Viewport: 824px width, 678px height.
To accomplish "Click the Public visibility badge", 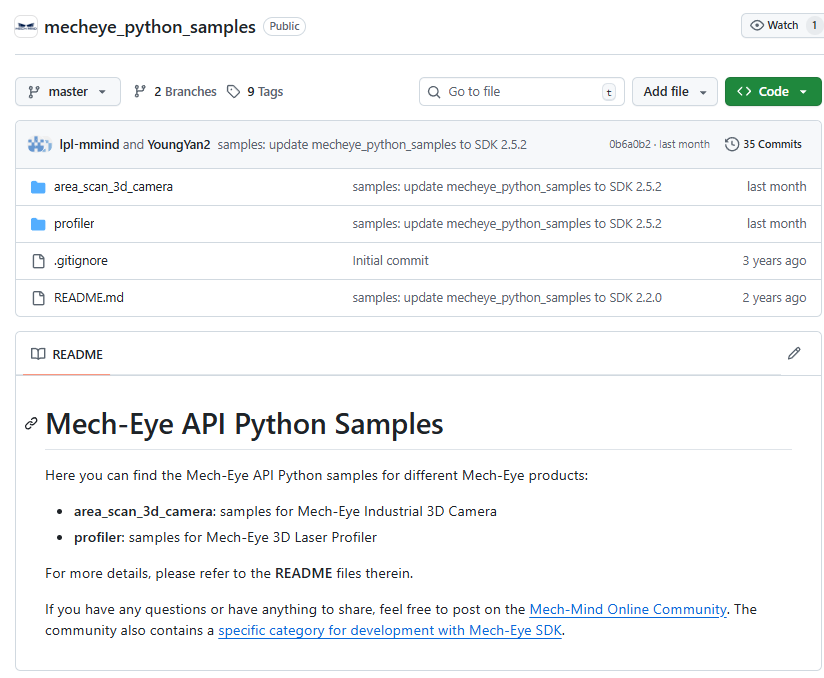I will click(284, 26).
